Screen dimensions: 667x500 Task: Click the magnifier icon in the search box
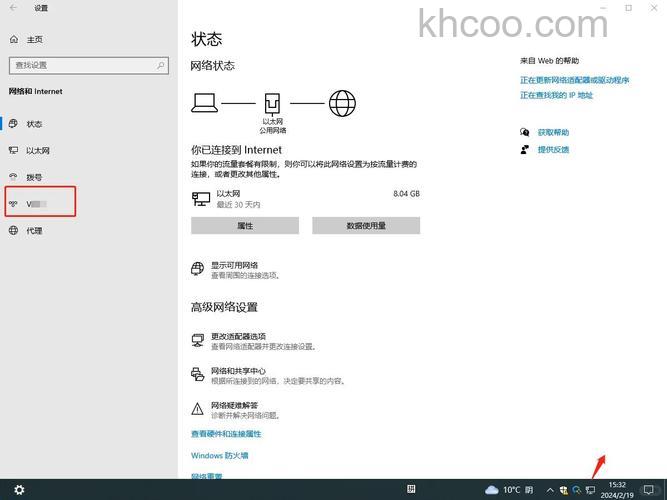point(160,66)
